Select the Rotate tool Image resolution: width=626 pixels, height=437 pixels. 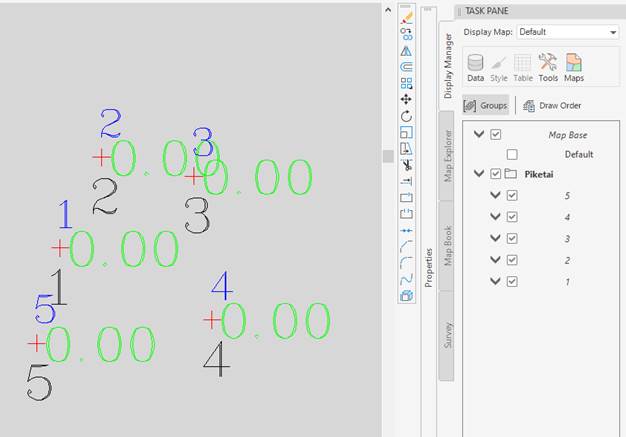[406, 116]
